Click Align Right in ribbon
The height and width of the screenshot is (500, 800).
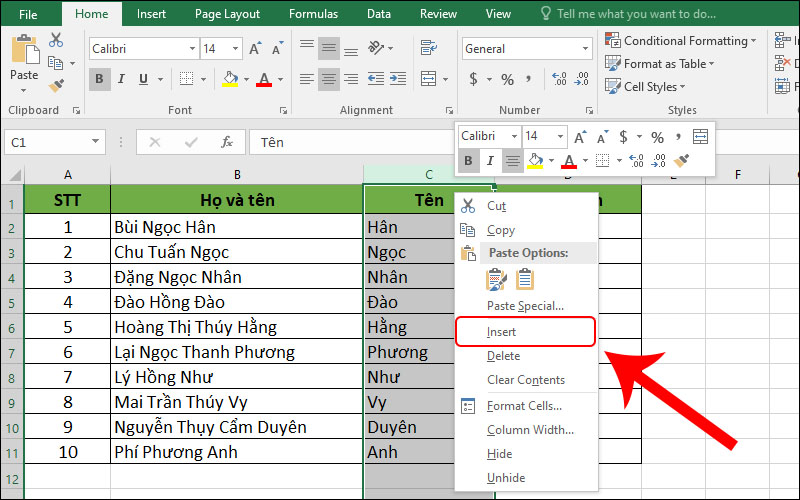click(351, 79)
